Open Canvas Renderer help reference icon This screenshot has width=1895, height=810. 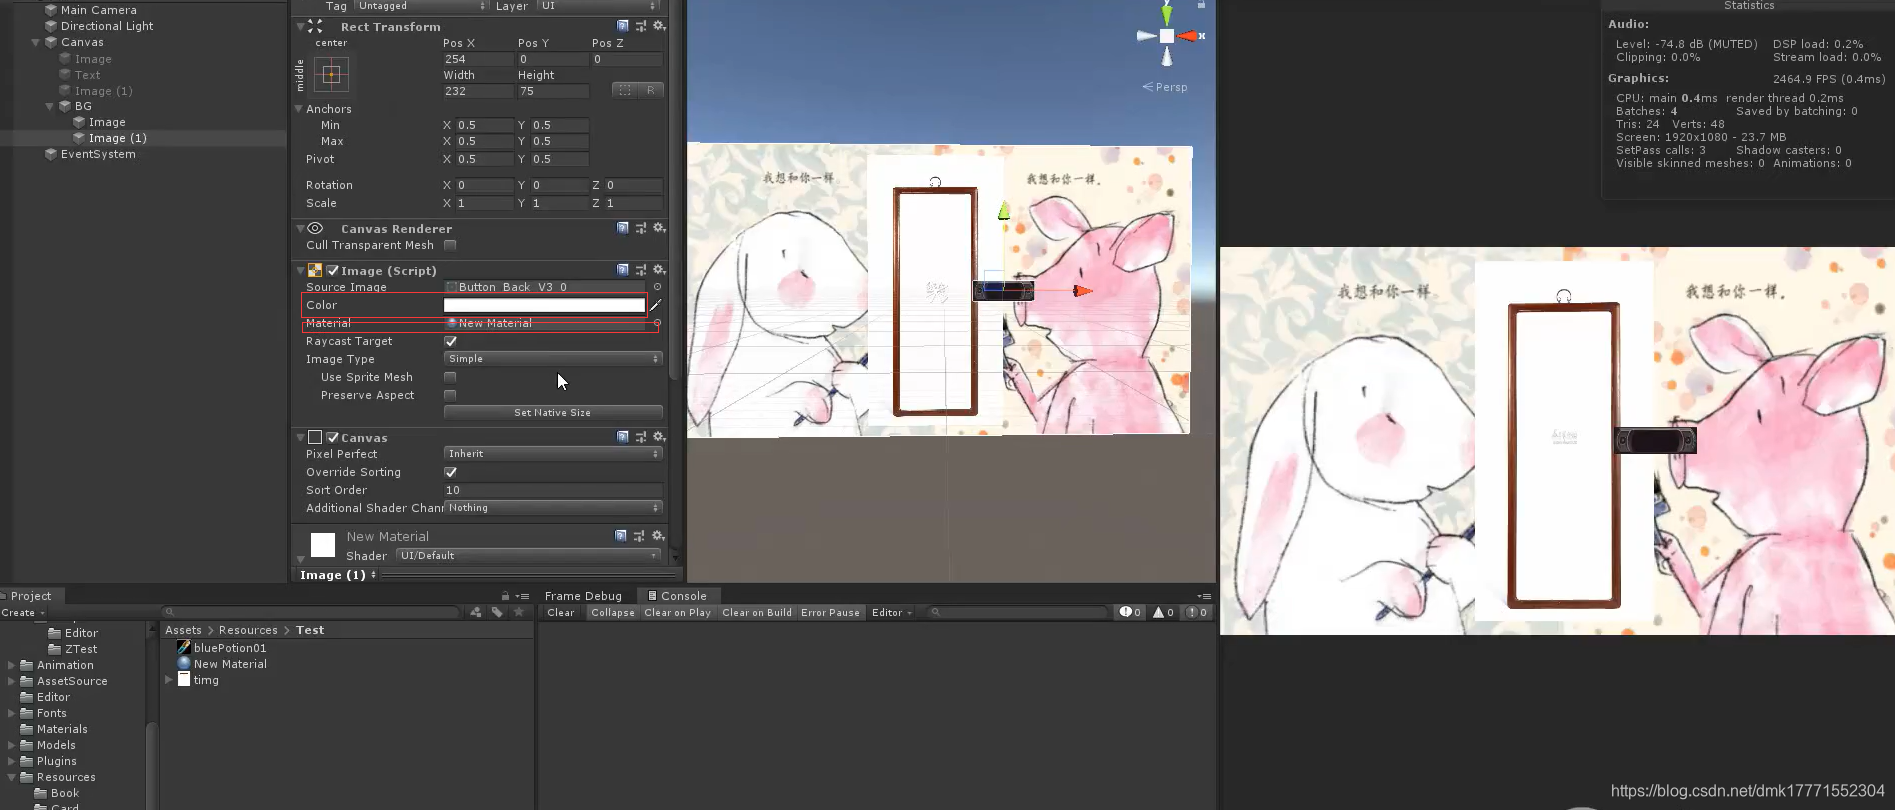click(622, 228)
